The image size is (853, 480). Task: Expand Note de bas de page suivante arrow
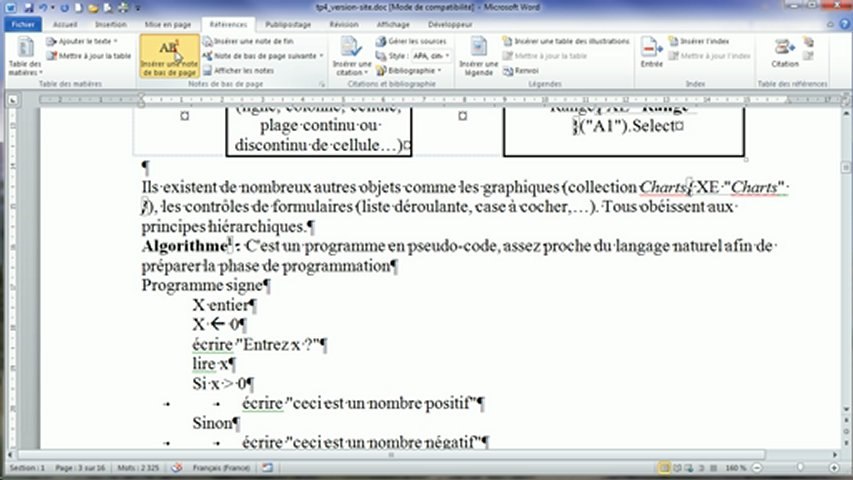[321, 56]
